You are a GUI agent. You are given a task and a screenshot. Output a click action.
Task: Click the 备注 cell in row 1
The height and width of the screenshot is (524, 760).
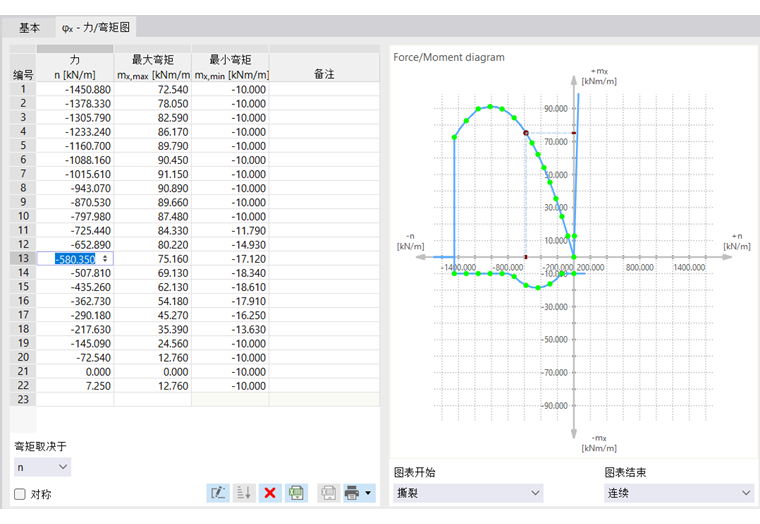(x=324, y=90)
